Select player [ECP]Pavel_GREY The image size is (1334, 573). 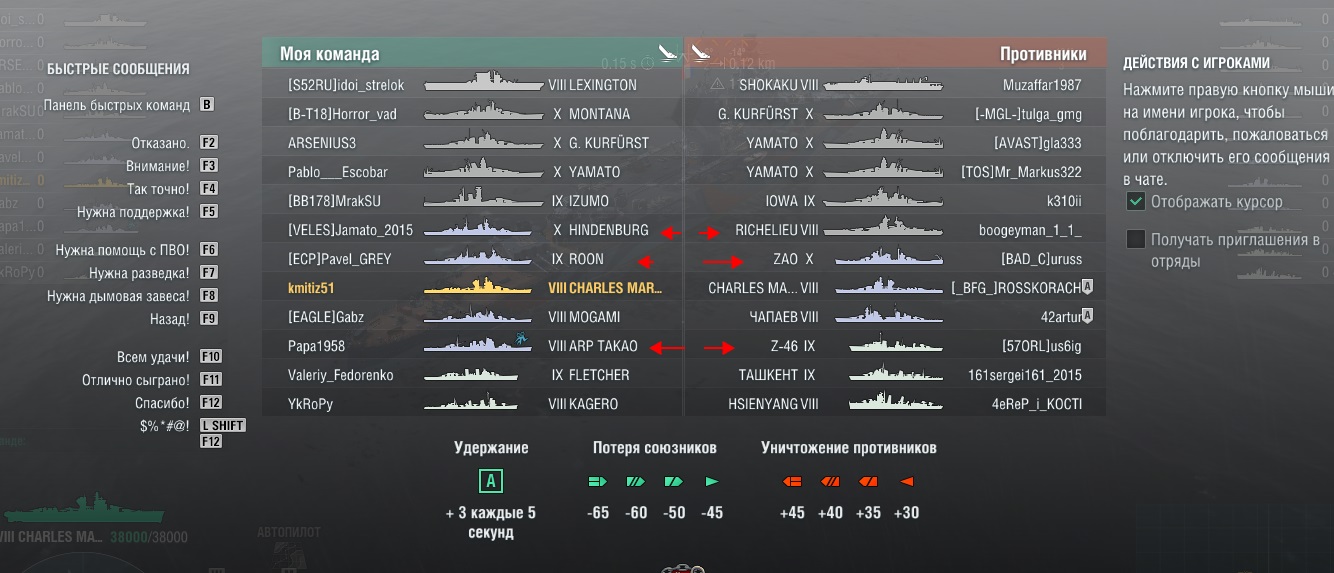339,259
